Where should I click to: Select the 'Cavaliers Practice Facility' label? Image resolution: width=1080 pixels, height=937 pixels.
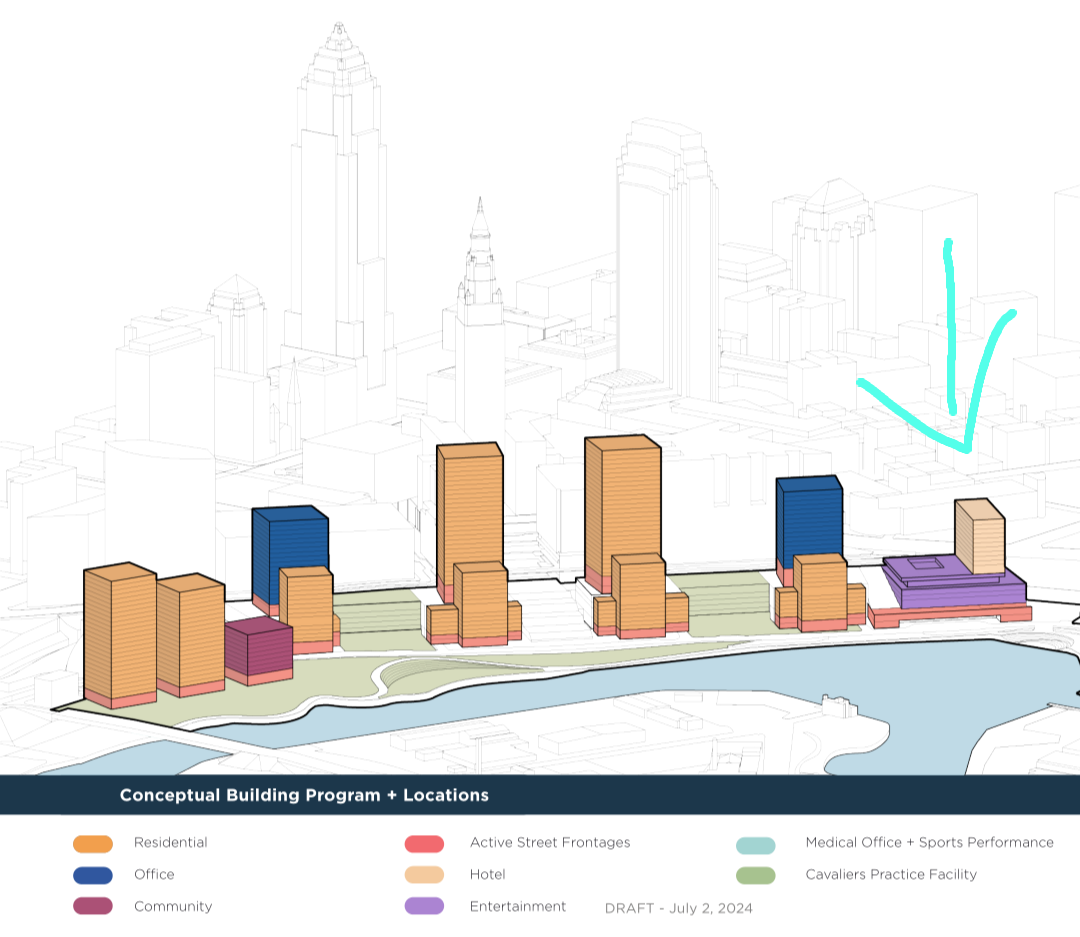pos(891,874)
